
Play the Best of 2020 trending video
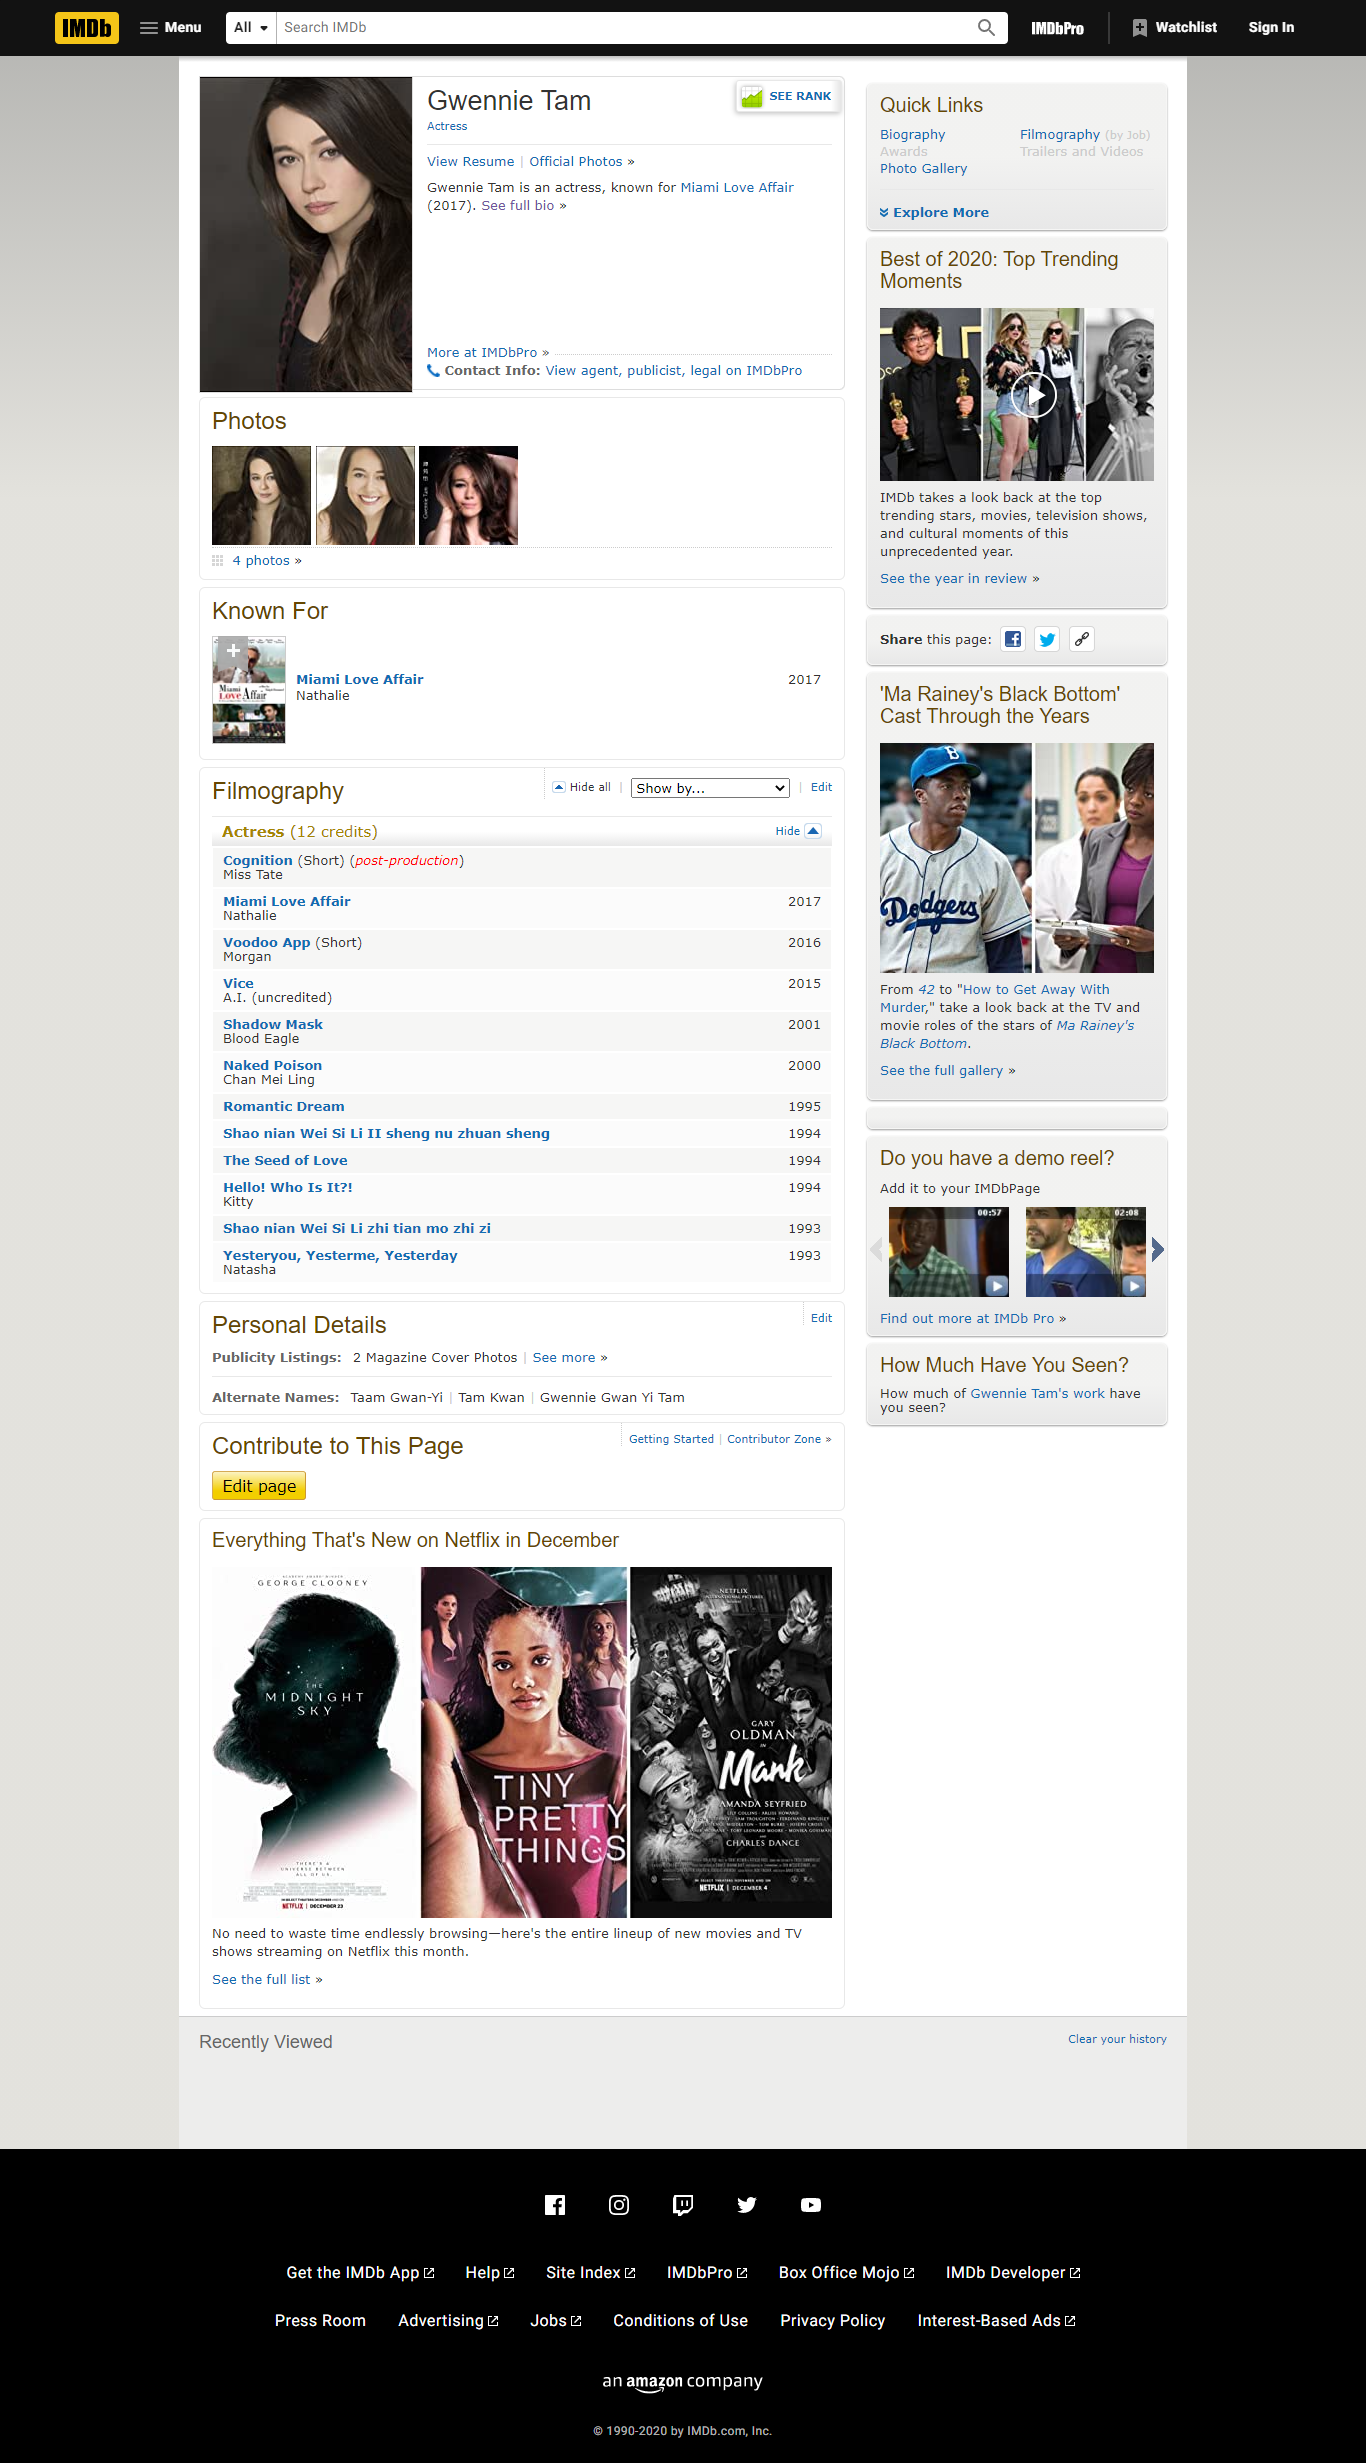click(1034, 395)
